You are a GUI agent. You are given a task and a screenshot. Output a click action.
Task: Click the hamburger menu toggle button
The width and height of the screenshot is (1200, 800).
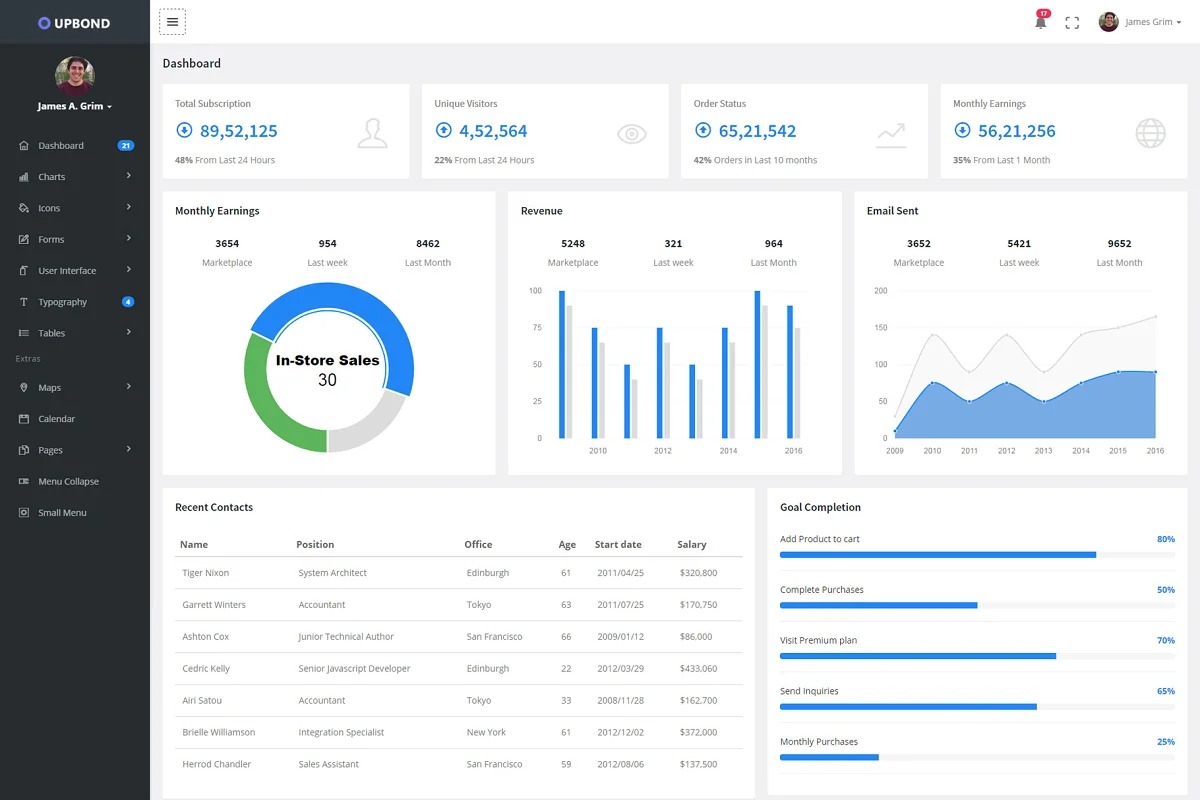point(172,22)
